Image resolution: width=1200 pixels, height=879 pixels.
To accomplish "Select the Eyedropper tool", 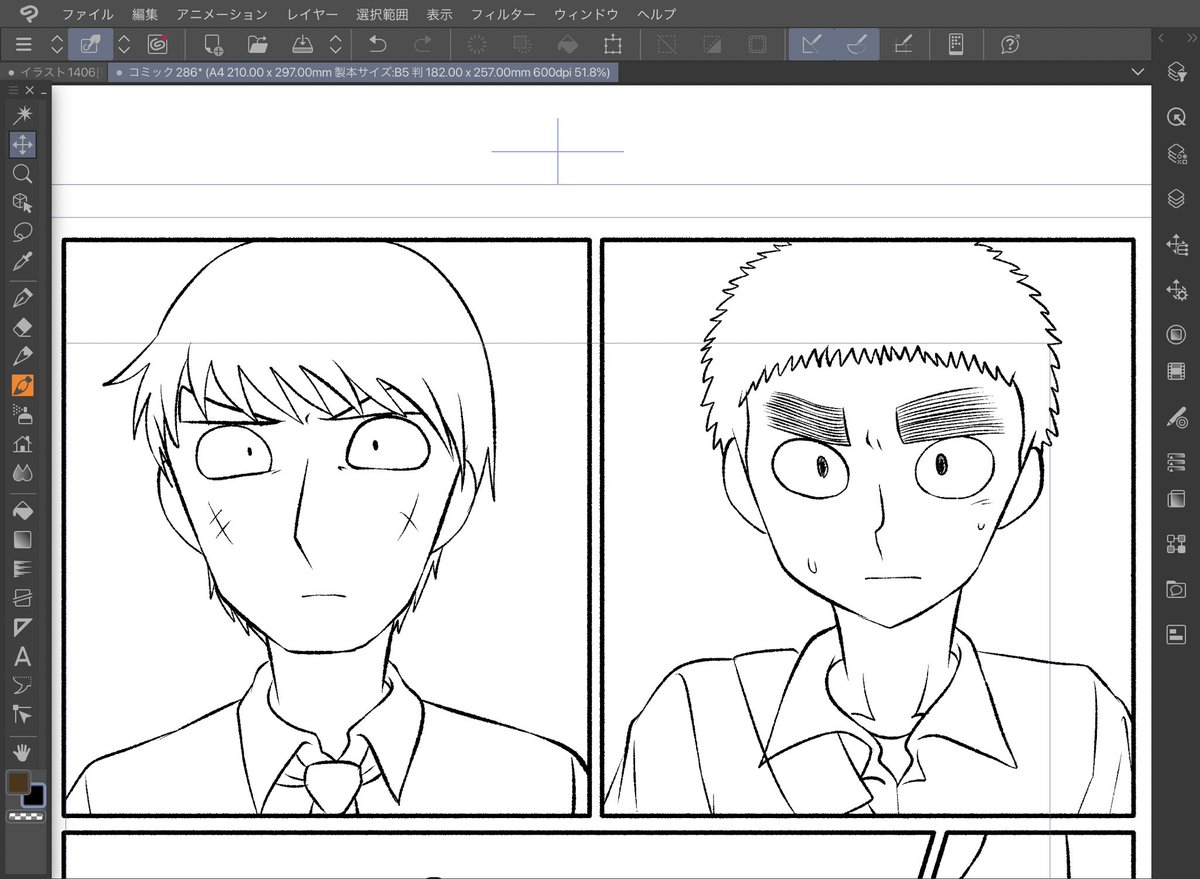I will coord(23,262).
